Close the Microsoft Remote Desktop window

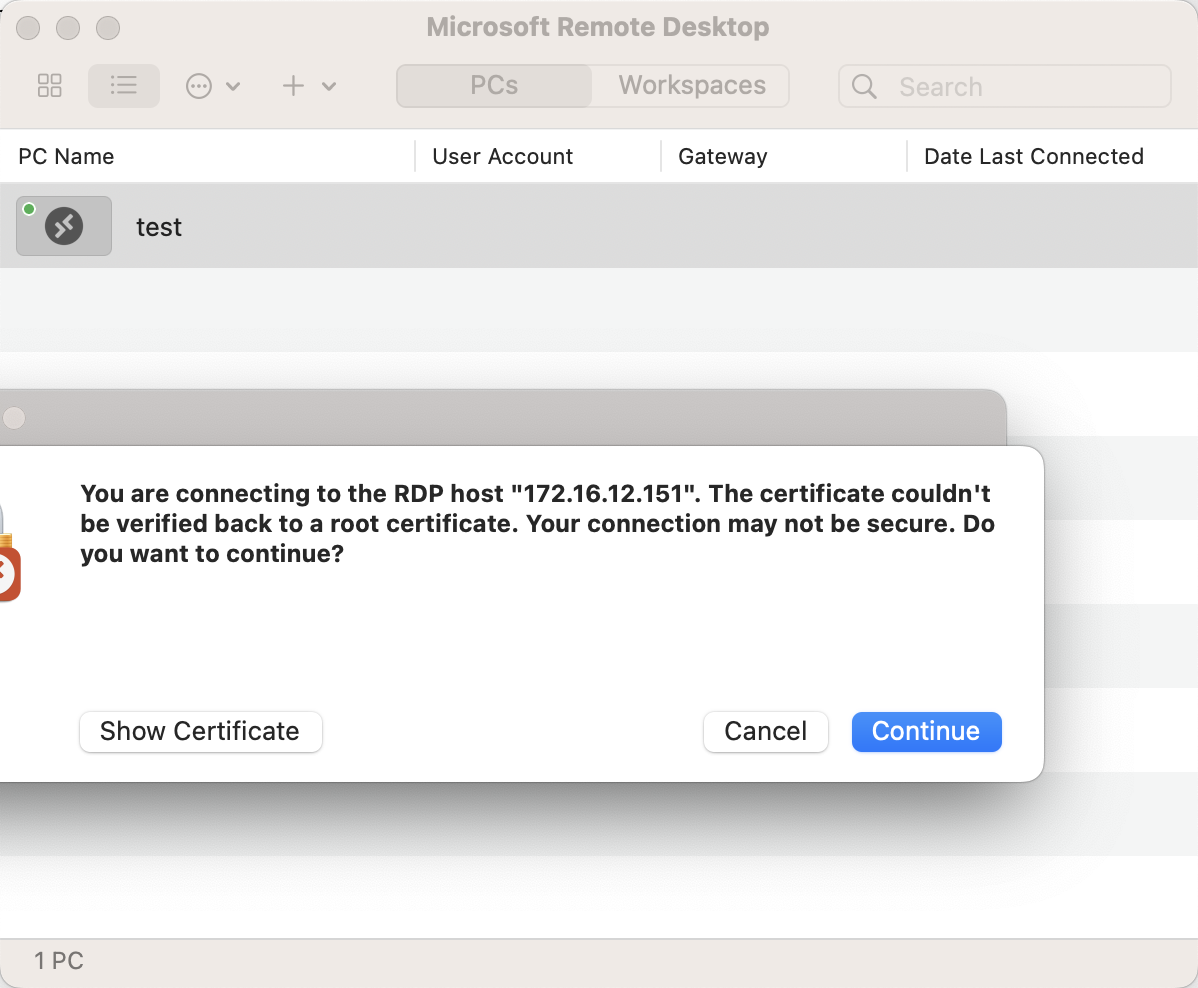coord(28,28)
